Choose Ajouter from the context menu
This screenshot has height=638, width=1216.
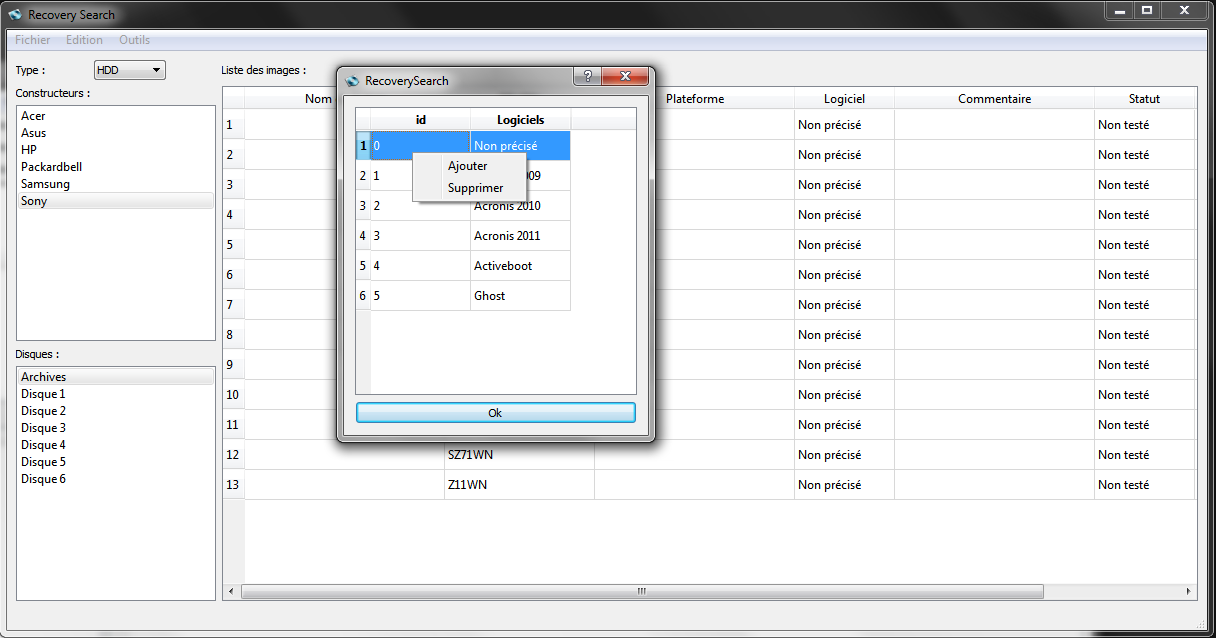coord(468,166)
